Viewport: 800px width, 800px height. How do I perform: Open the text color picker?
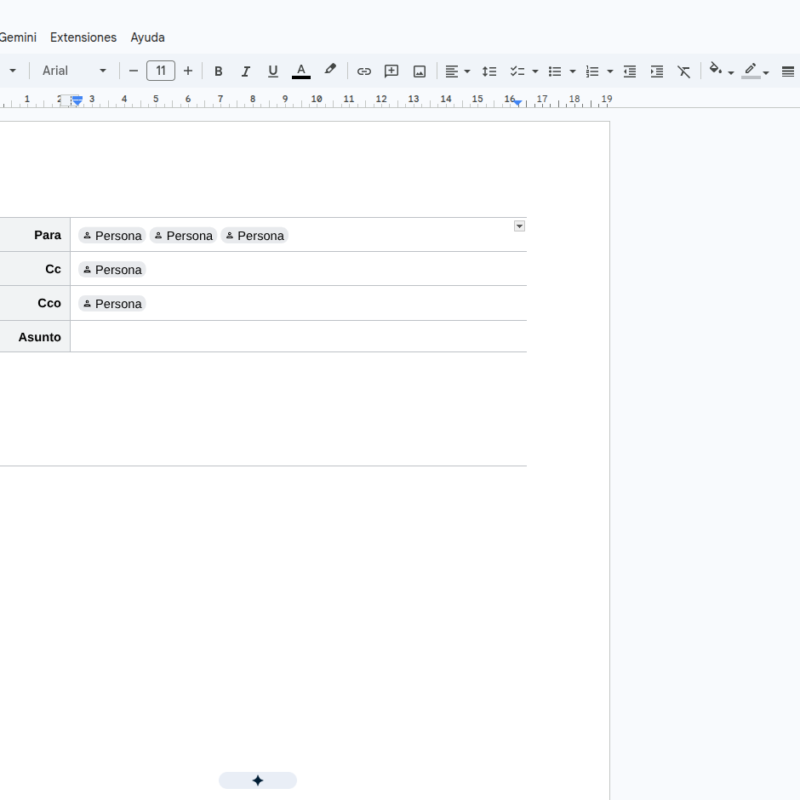pos(301,71)
